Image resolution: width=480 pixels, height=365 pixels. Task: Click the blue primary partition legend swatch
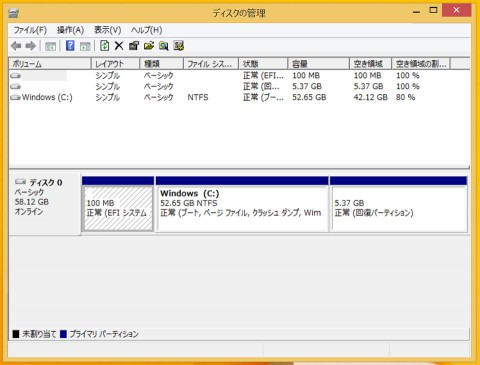tap(63, 334)
